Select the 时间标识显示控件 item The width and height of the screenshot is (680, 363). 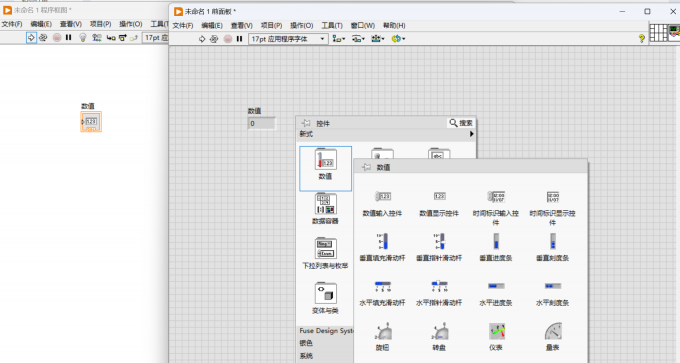(x=552, y=208)
